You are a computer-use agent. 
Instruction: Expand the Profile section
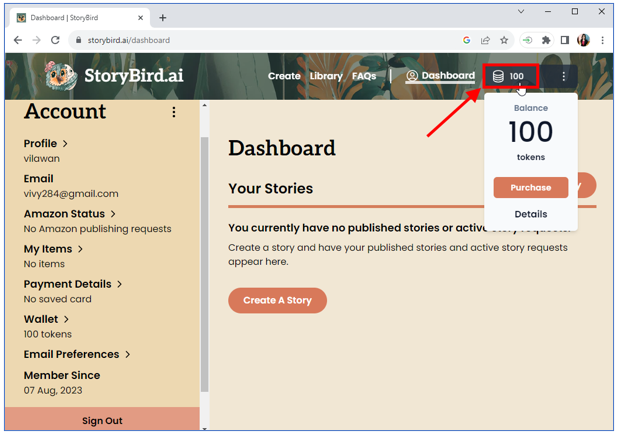coord(45,143)
